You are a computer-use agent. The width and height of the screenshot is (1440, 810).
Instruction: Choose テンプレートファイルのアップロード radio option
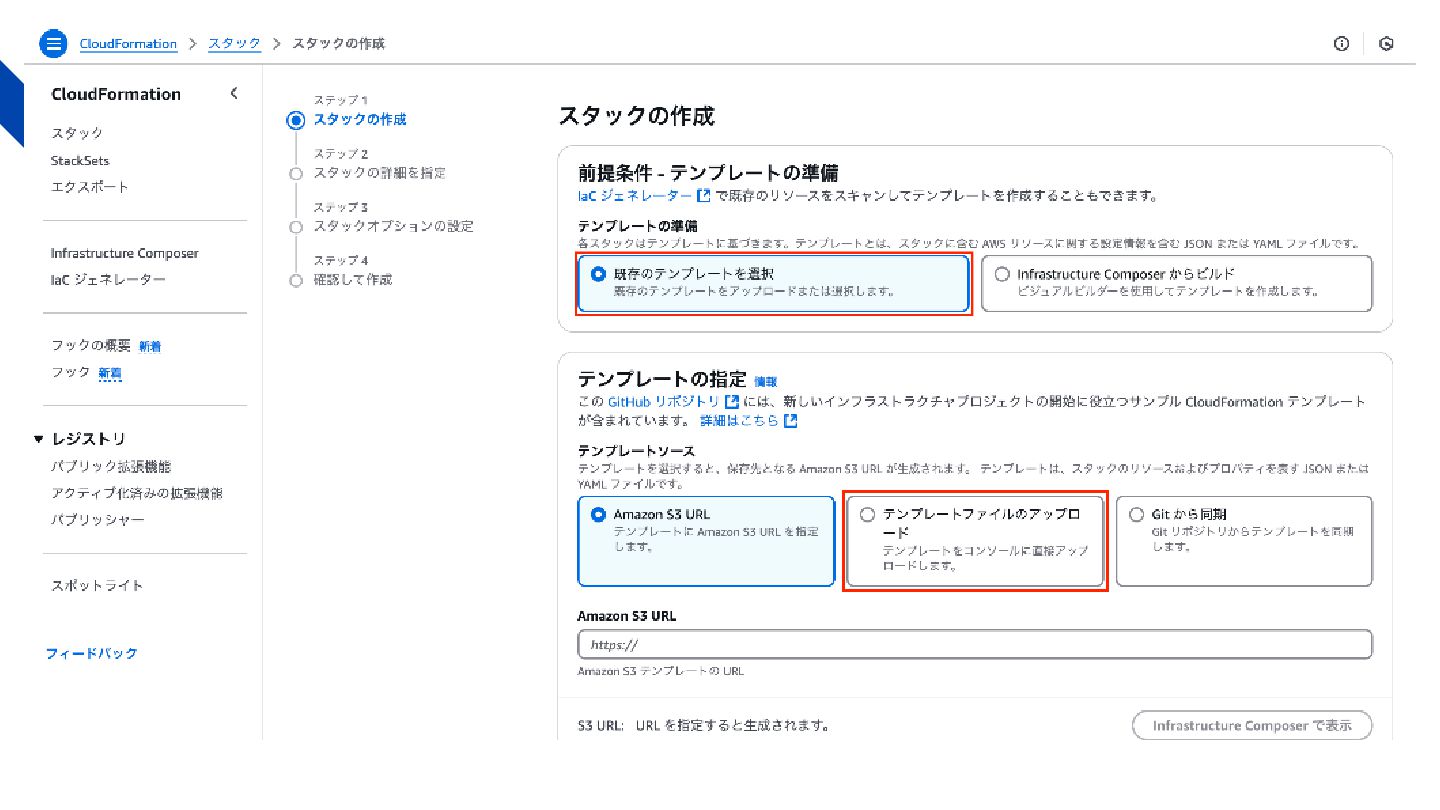click(x=867, y=514)
